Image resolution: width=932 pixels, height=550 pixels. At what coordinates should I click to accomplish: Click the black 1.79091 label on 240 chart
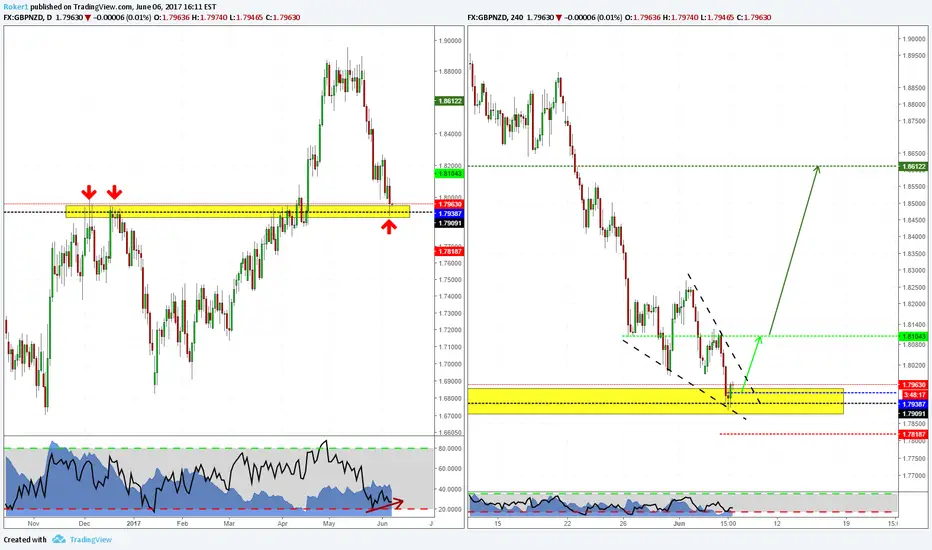tap(914, 414)
